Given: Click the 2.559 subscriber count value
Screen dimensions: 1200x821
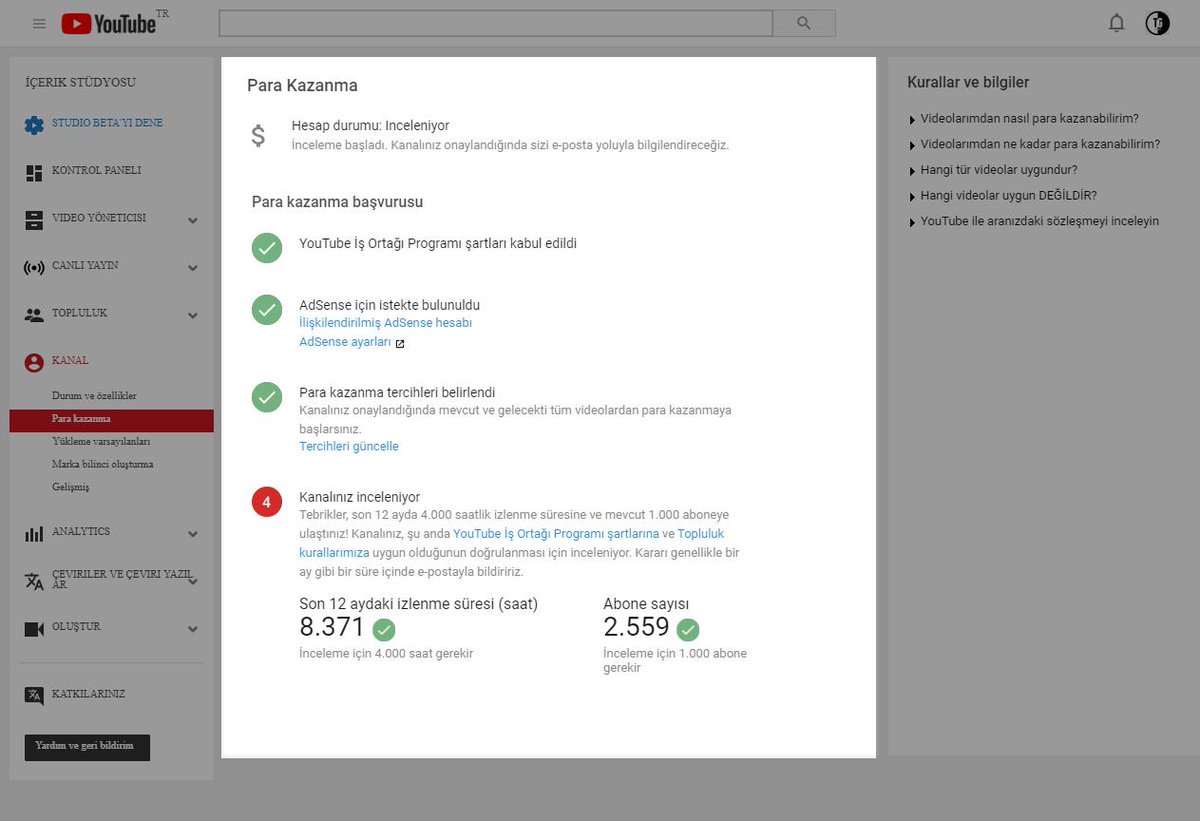Looking at the screenshot, I should (x=636, y=628).
